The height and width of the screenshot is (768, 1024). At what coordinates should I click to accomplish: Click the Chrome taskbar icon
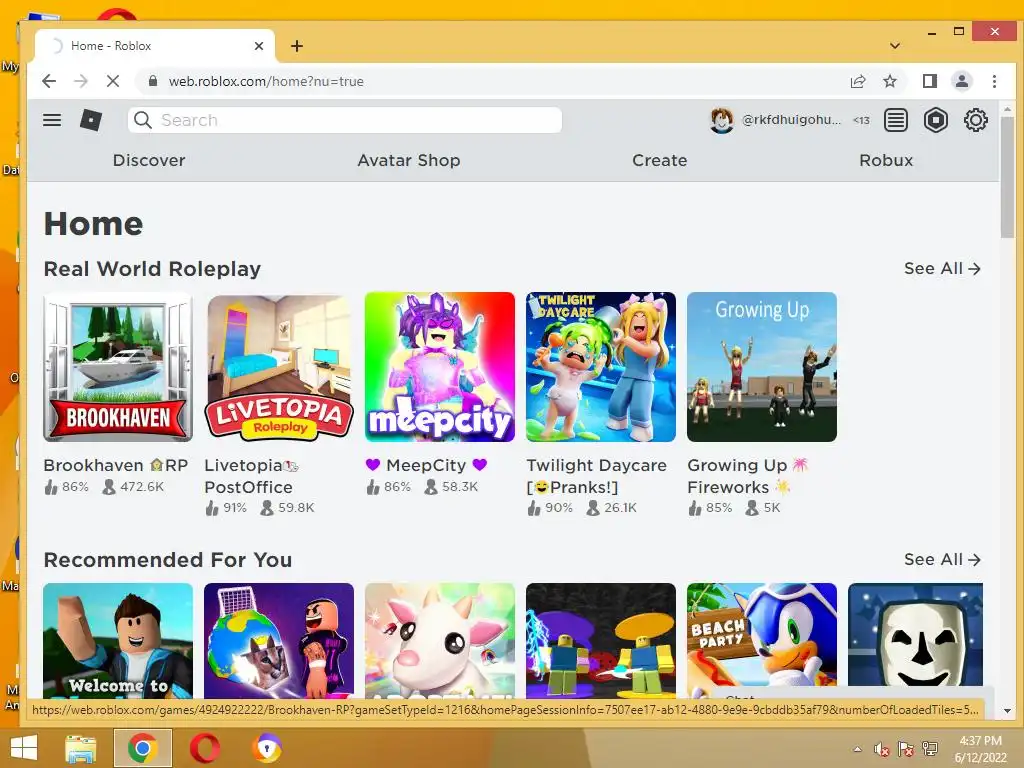point(142,748)
